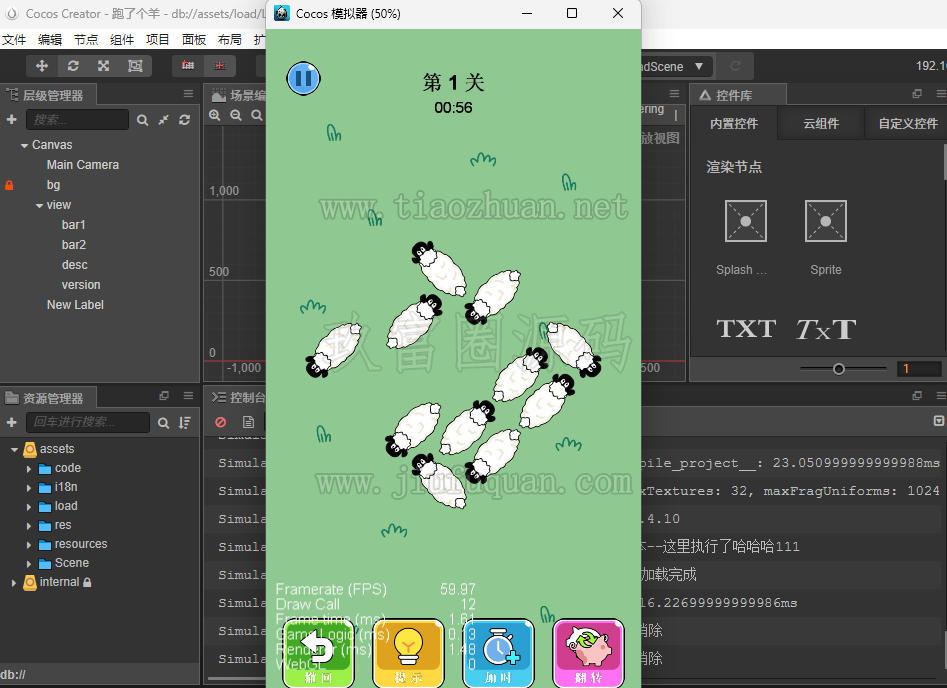Select desc node in hierarchy
This screenshot has width=947, height=688.
click(x=74, y=265)
